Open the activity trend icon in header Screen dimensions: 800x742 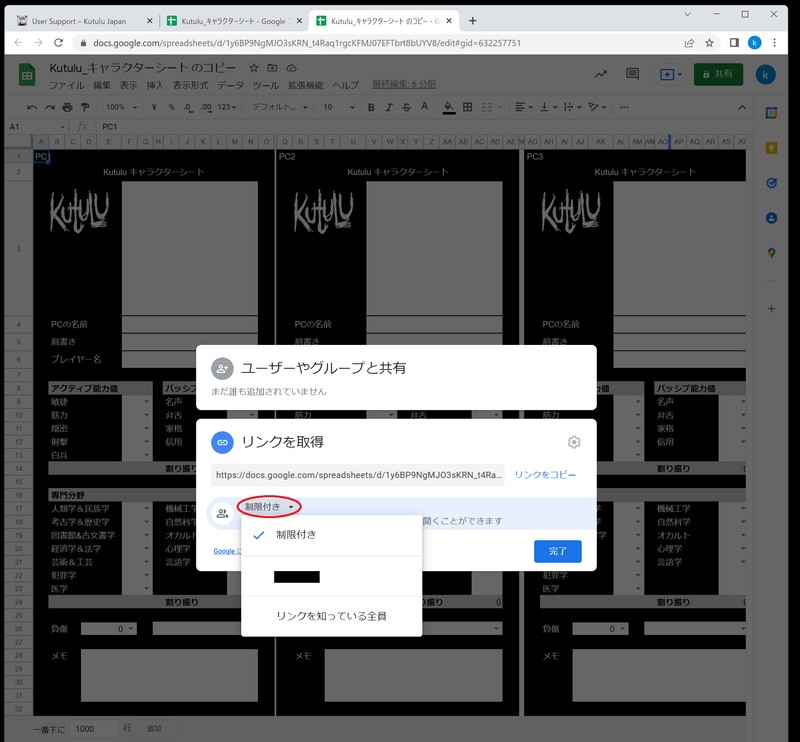pos(601,75)
